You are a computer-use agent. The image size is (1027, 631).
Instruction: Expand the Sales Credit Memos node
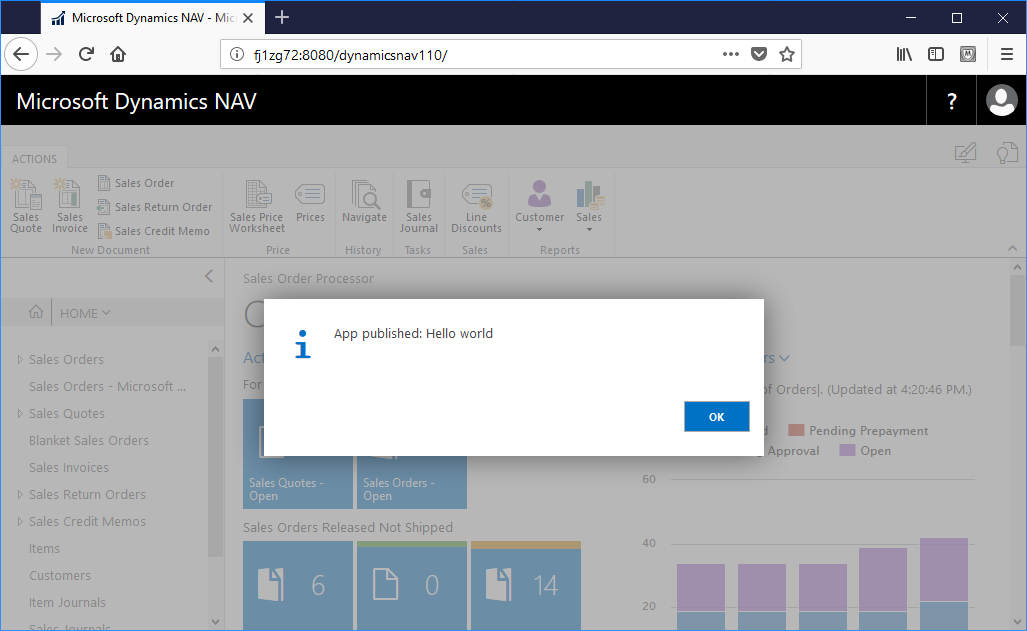(x=20, y=522)
